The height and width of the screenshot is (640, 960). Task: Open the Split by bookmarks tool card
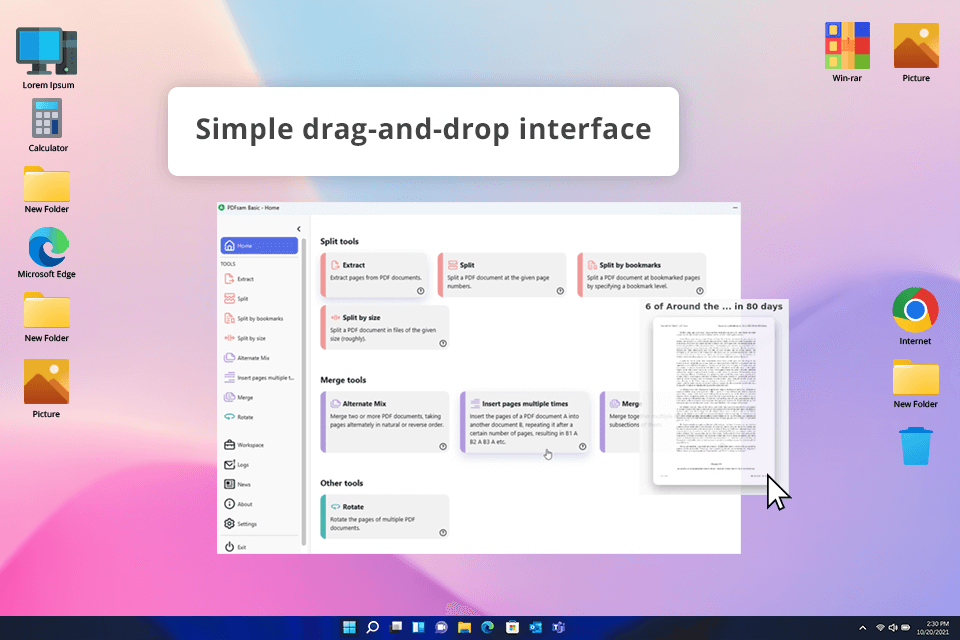642,275
